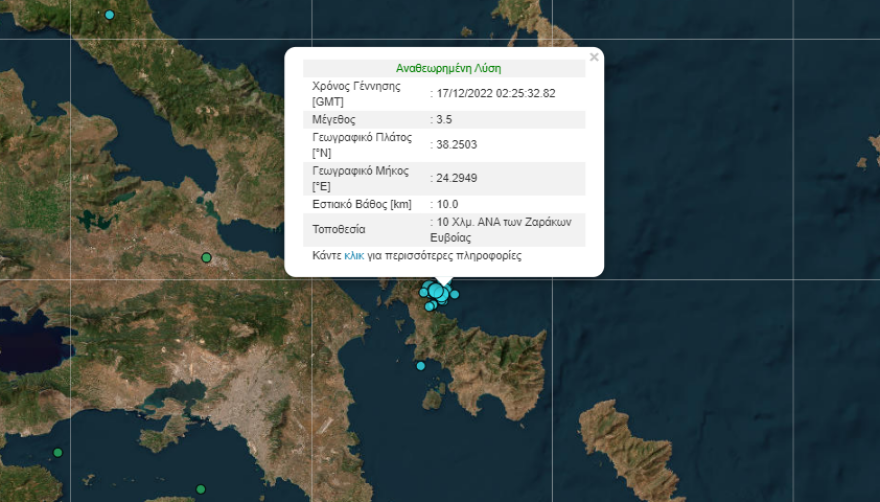
Task: Click the longitude value 24.2949
Action: 456,178
